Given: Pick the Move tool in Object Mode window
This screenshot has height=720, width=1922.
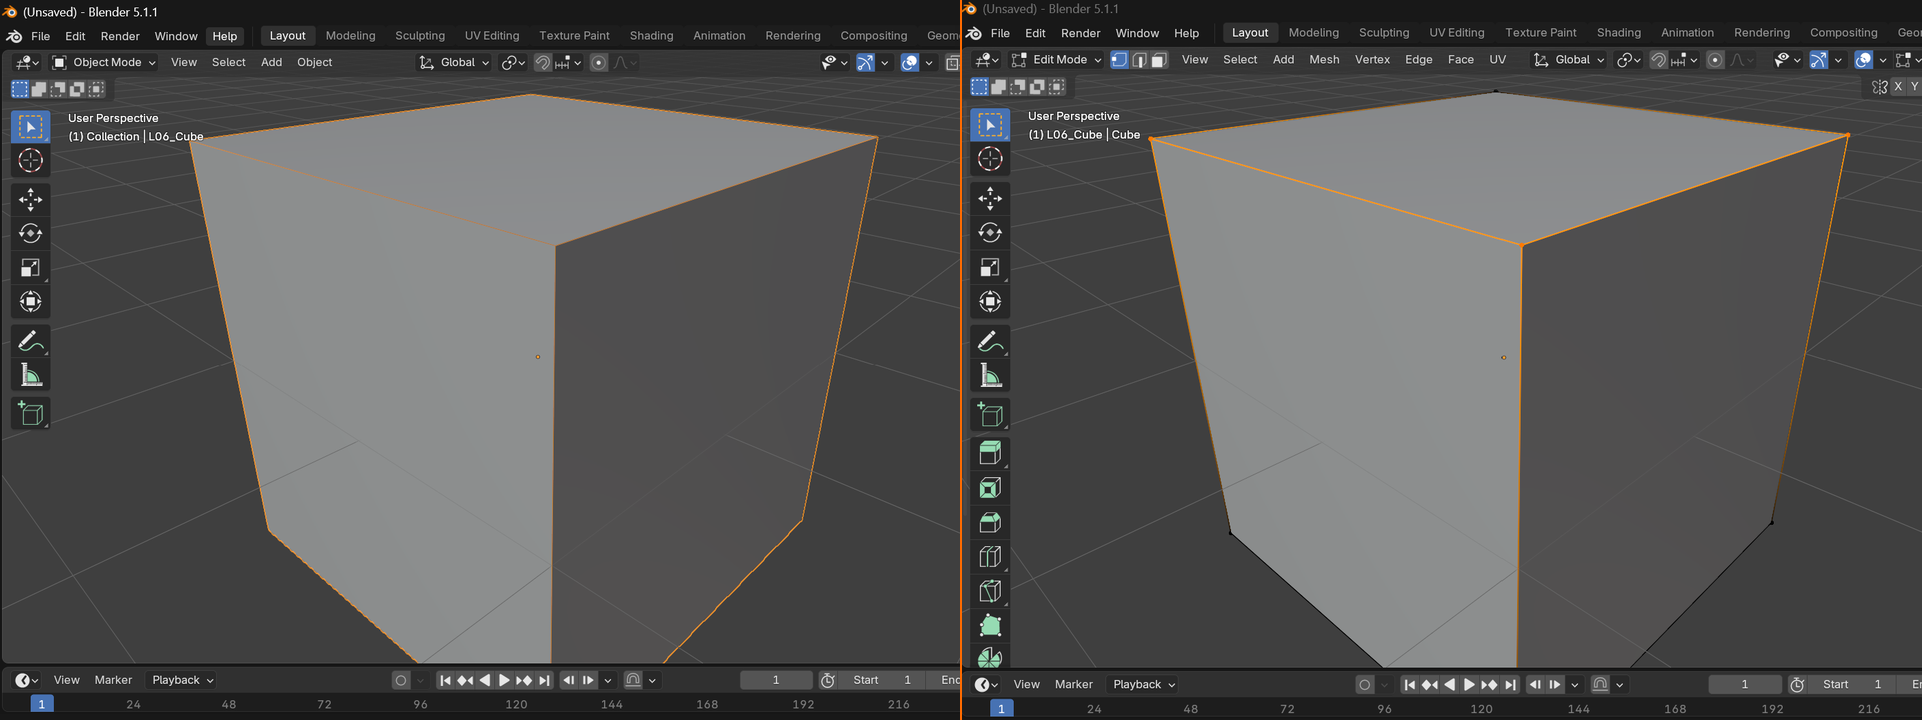Looking at the screenshot, I should point(30,199).
